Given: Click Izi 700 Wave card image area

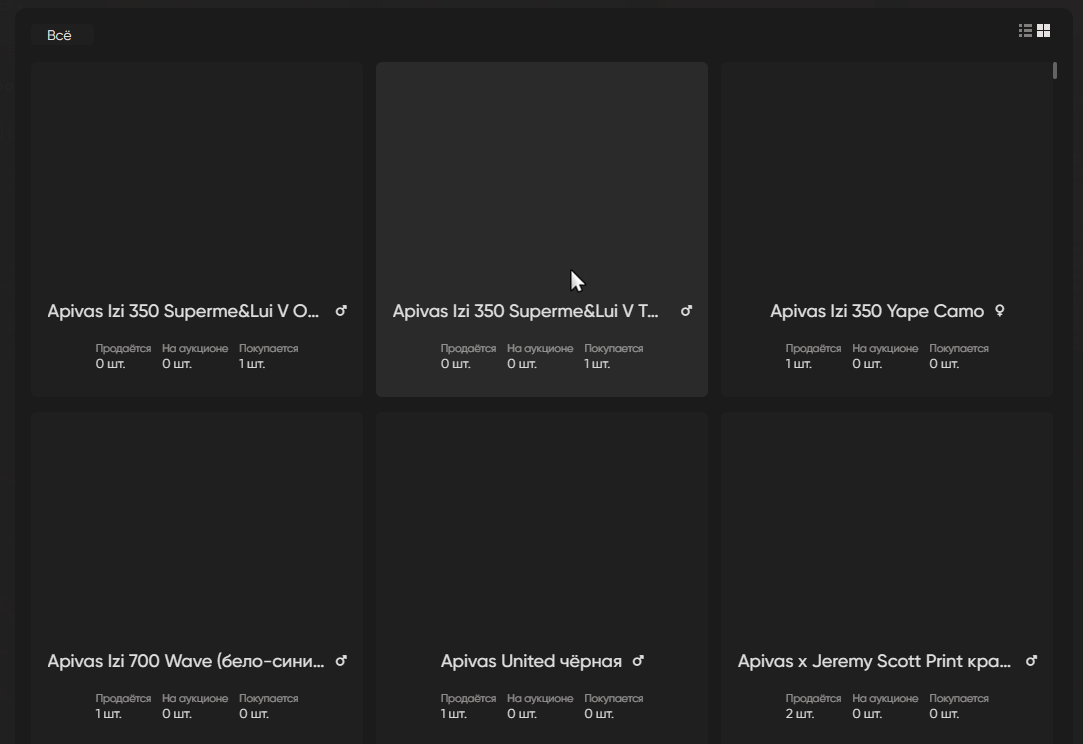Looking at the screenshot, I should point(196,528).
